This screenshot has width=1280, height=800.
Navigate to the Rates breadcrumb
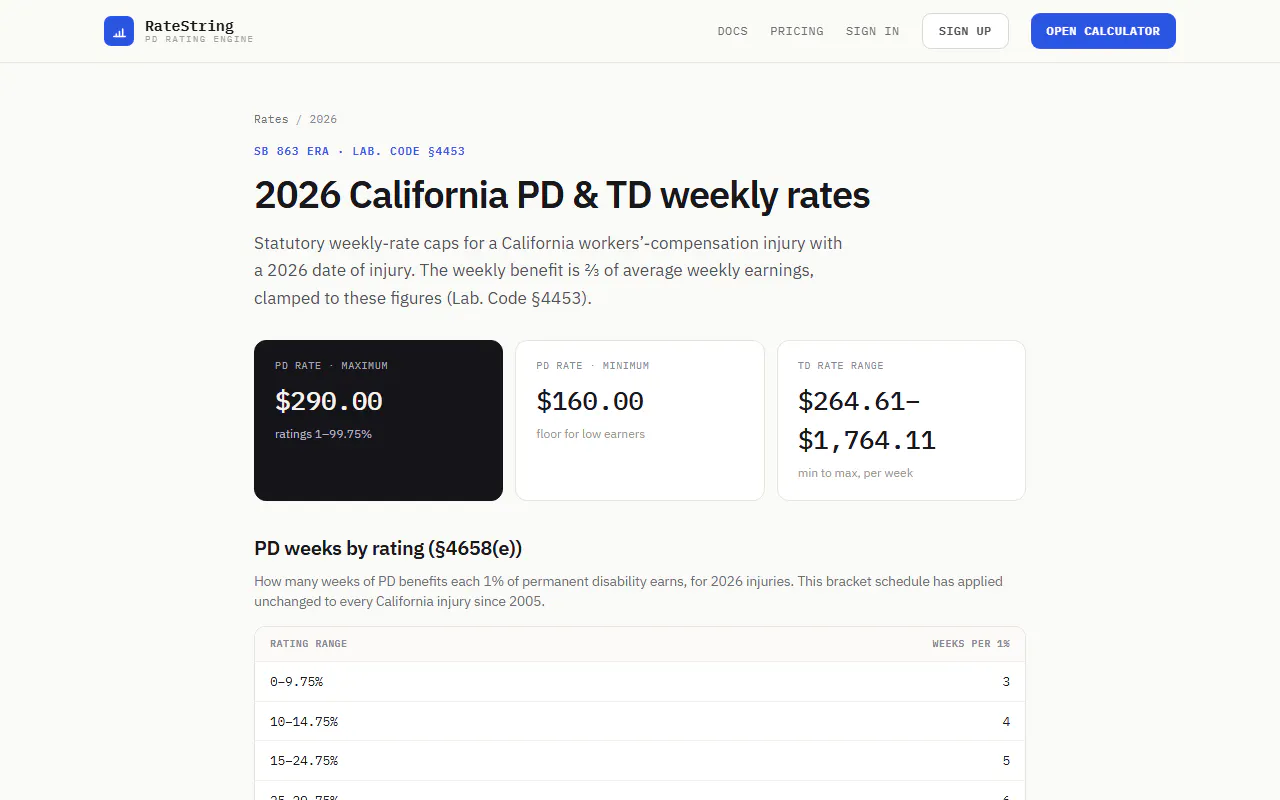(x=271, y=119)
